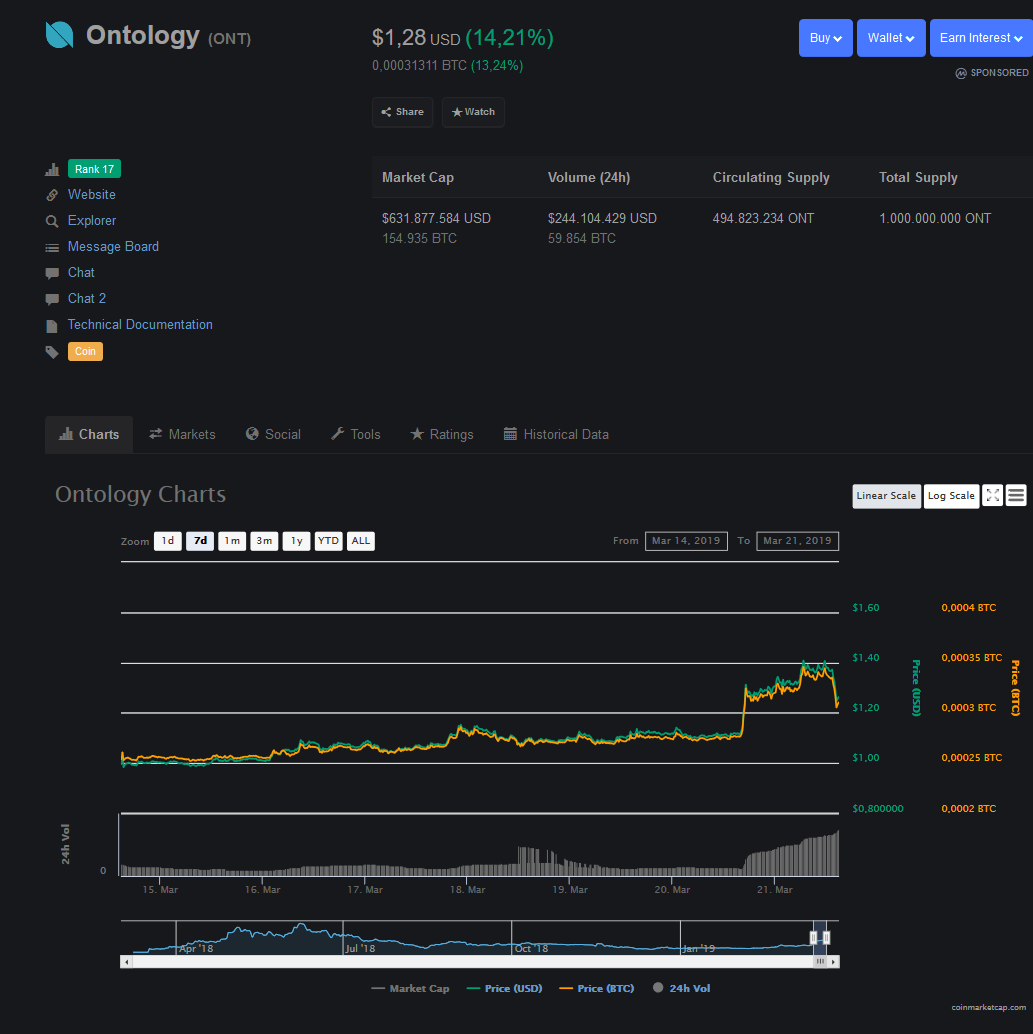1033x1034 pixels.
Task: Set chart zoom to YTD
Action: (x=329, y=541)
